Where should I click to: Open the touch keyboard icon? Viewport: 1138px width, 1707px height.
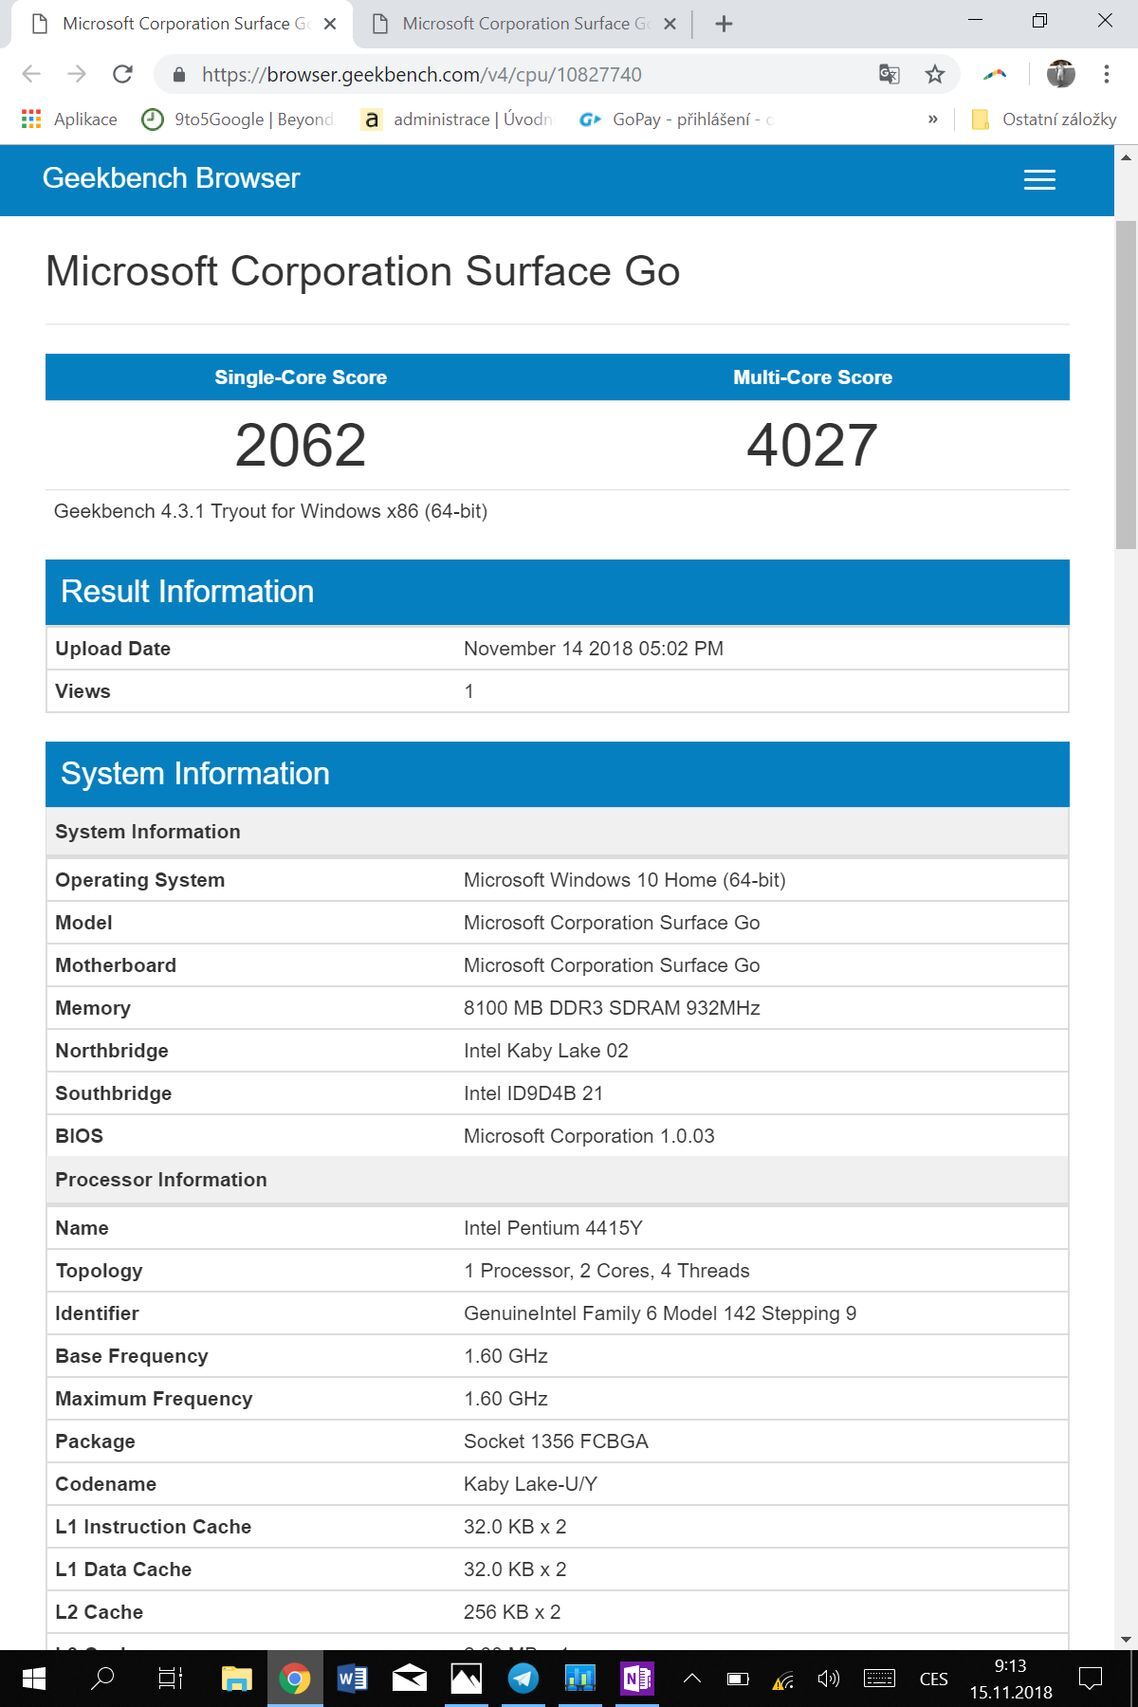[x=879, y=1679]
